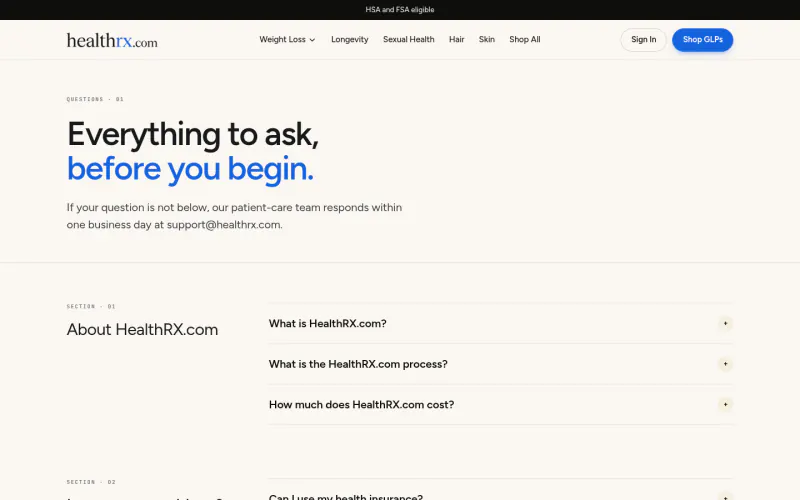
Task: Click the 'Everything to ask,' headline
Action: point(193,135)
